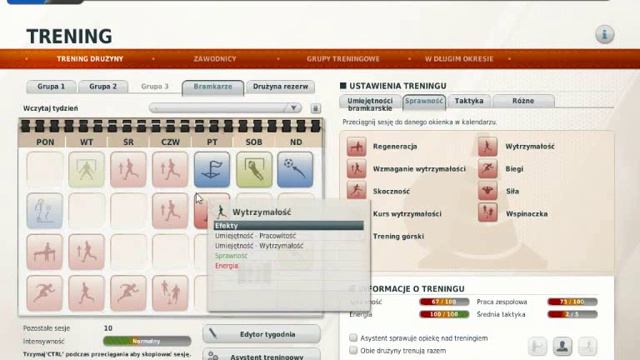The height and width of the screenshot is (360, 640).
Task: Click Tuesday's endurance session in bottom row
Action: pyautogui.click(x=87, y=293)
